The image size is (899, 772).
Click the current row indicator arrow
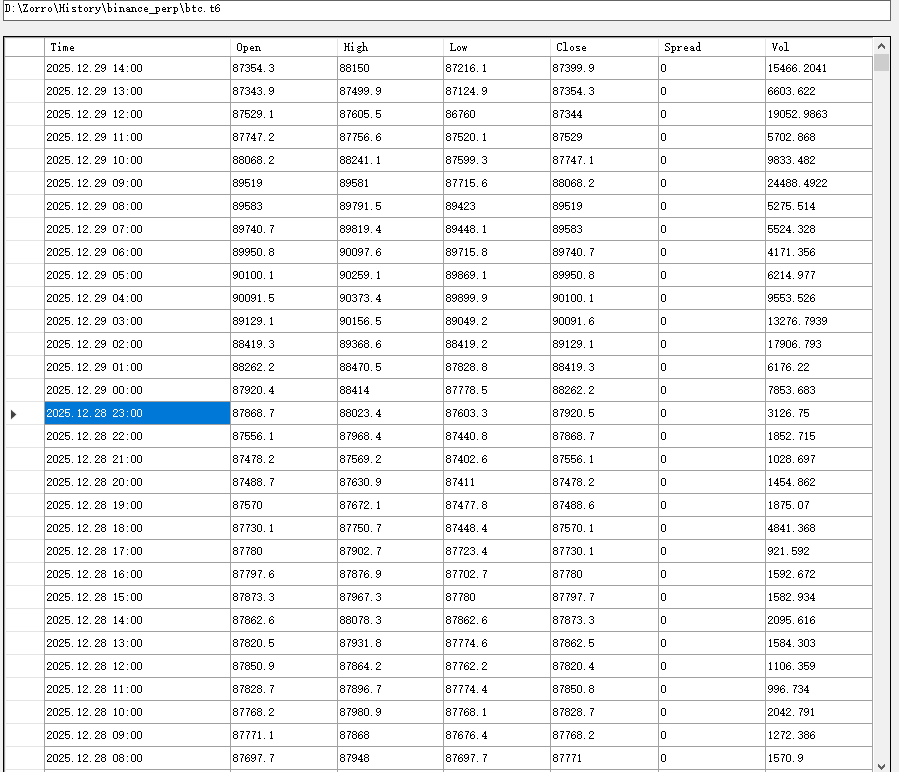point(13,413)
